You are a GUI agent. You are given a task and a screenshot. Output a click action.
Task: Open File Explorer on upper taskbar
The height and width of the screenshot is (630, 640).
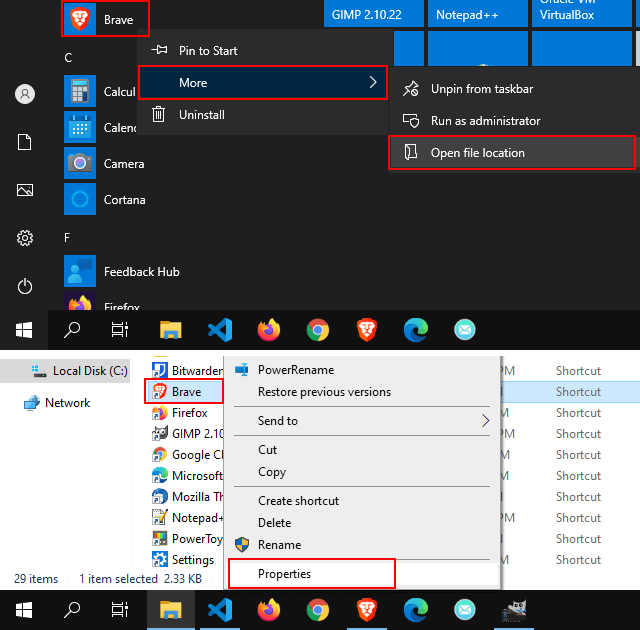(x=171, y=330)
